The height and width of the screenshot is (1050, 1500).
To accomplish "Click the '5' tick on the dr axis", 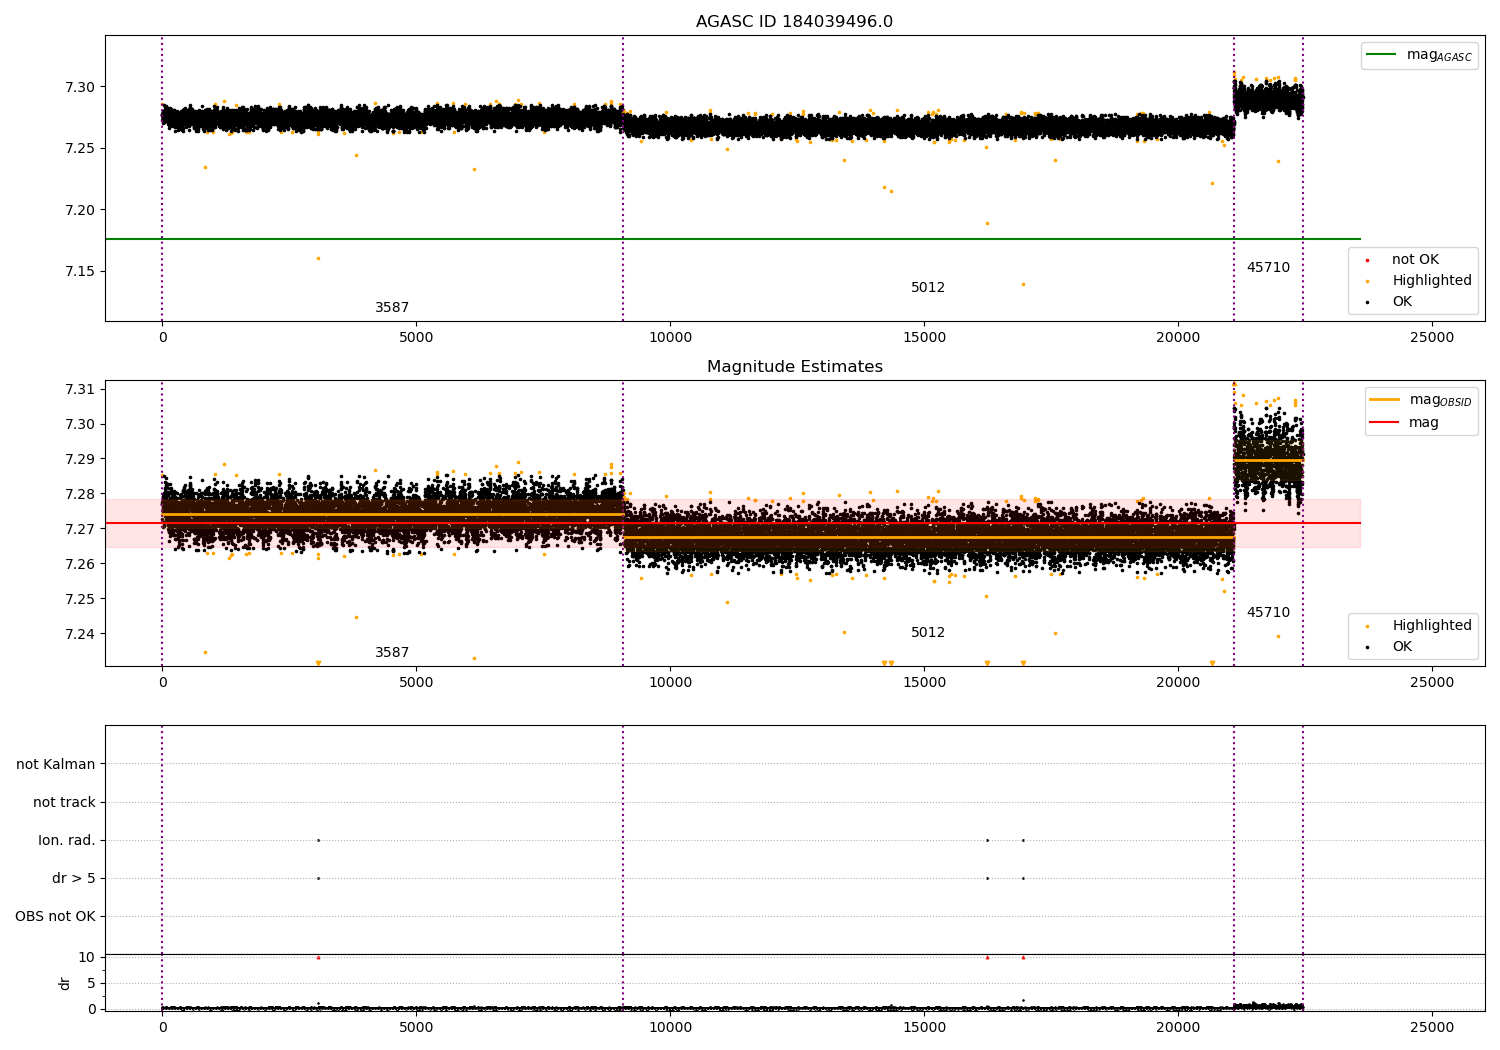I will tap(91, 983).
